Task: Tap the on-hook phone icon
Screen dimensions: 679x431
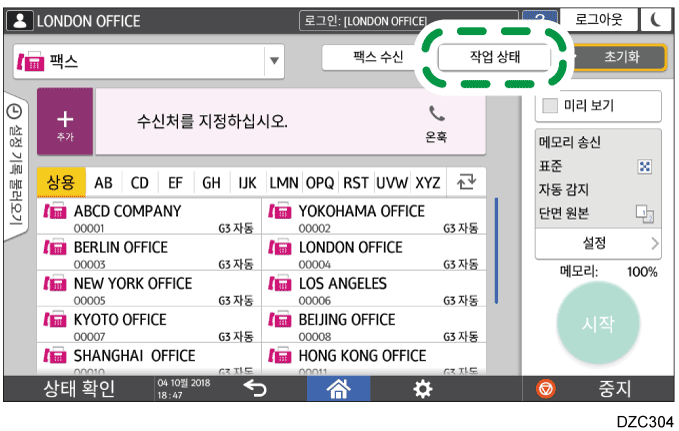Action: (x=435, y=121)
